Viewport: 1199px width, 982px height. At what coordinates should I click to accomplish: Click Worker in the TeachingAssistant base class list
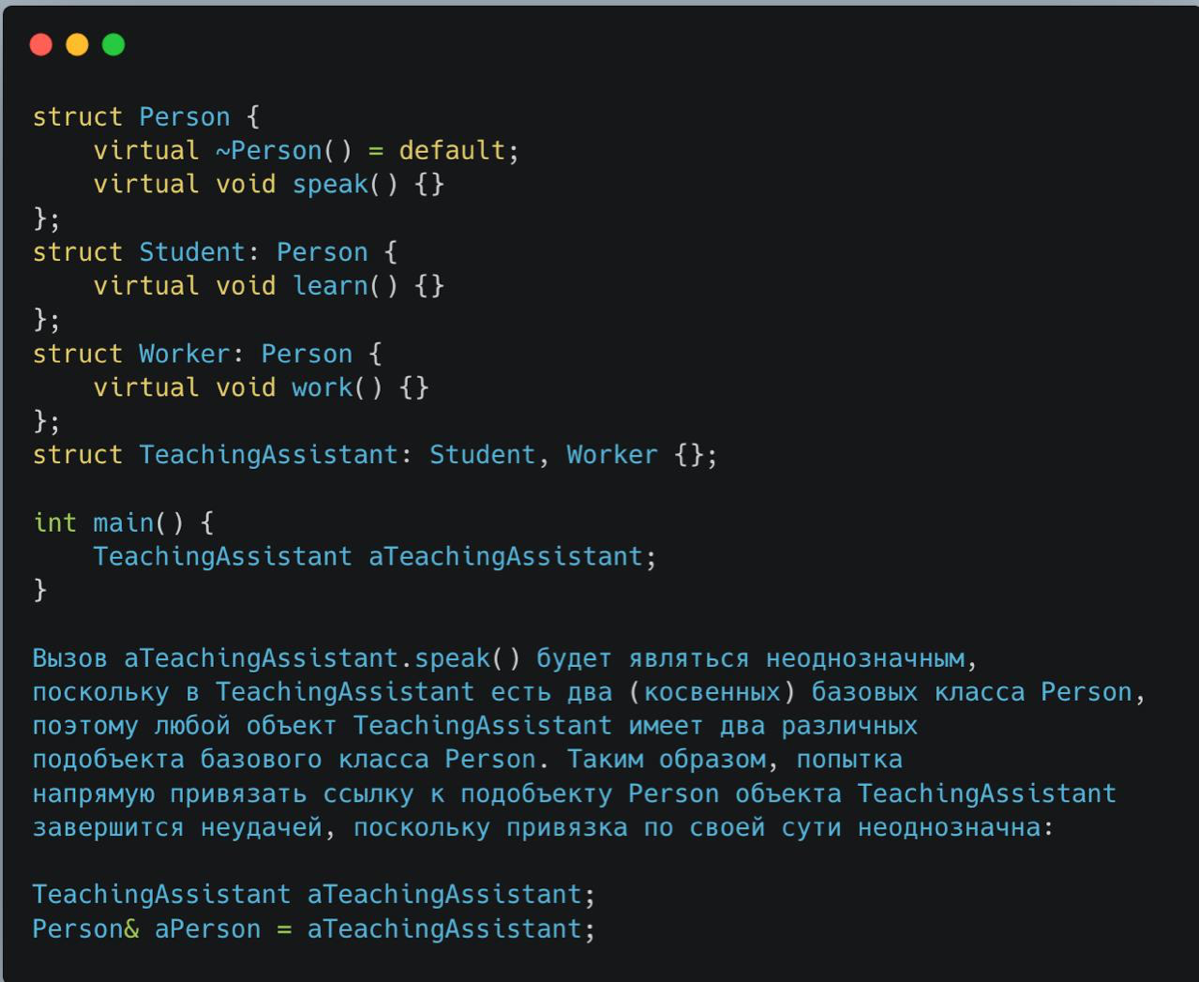point(612,455)
